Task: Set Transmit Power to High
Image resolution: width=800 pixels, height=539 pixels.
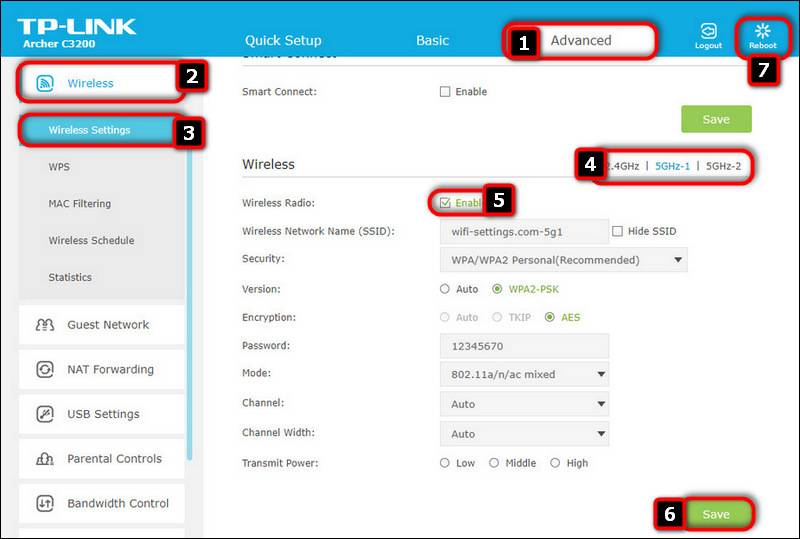Action: pyautogui.click(x=555, y=462)
